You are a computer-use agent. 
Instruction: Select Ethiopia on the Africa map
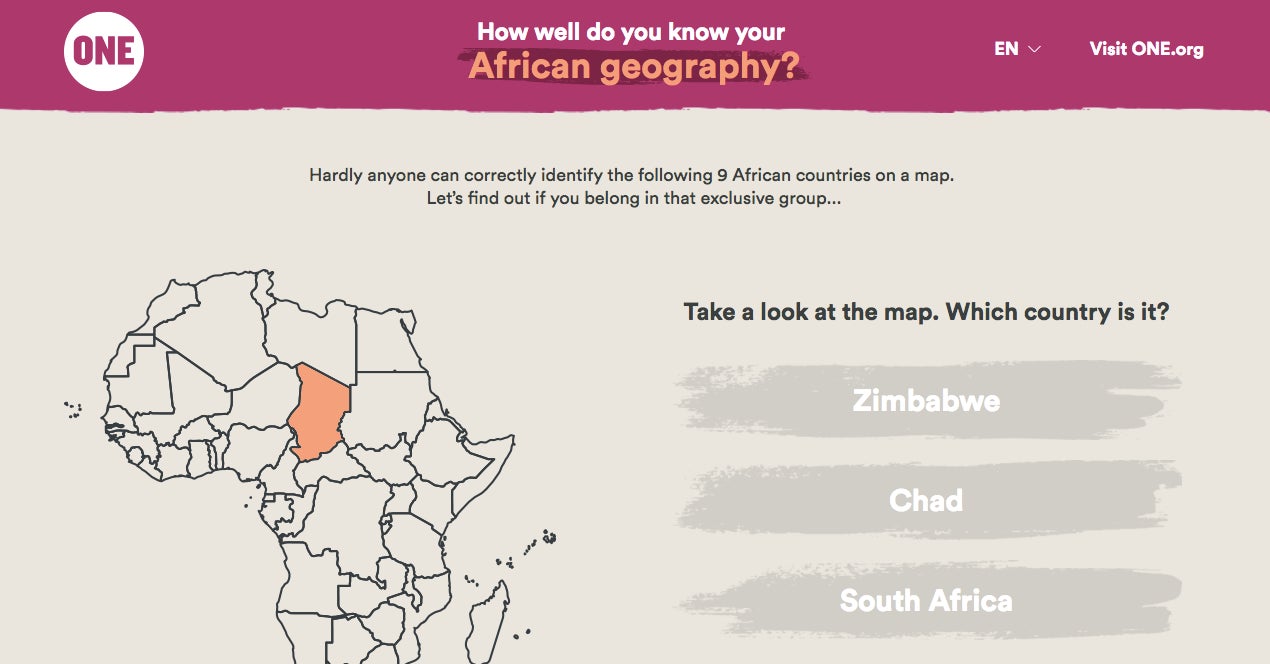[x=440, y=450]
